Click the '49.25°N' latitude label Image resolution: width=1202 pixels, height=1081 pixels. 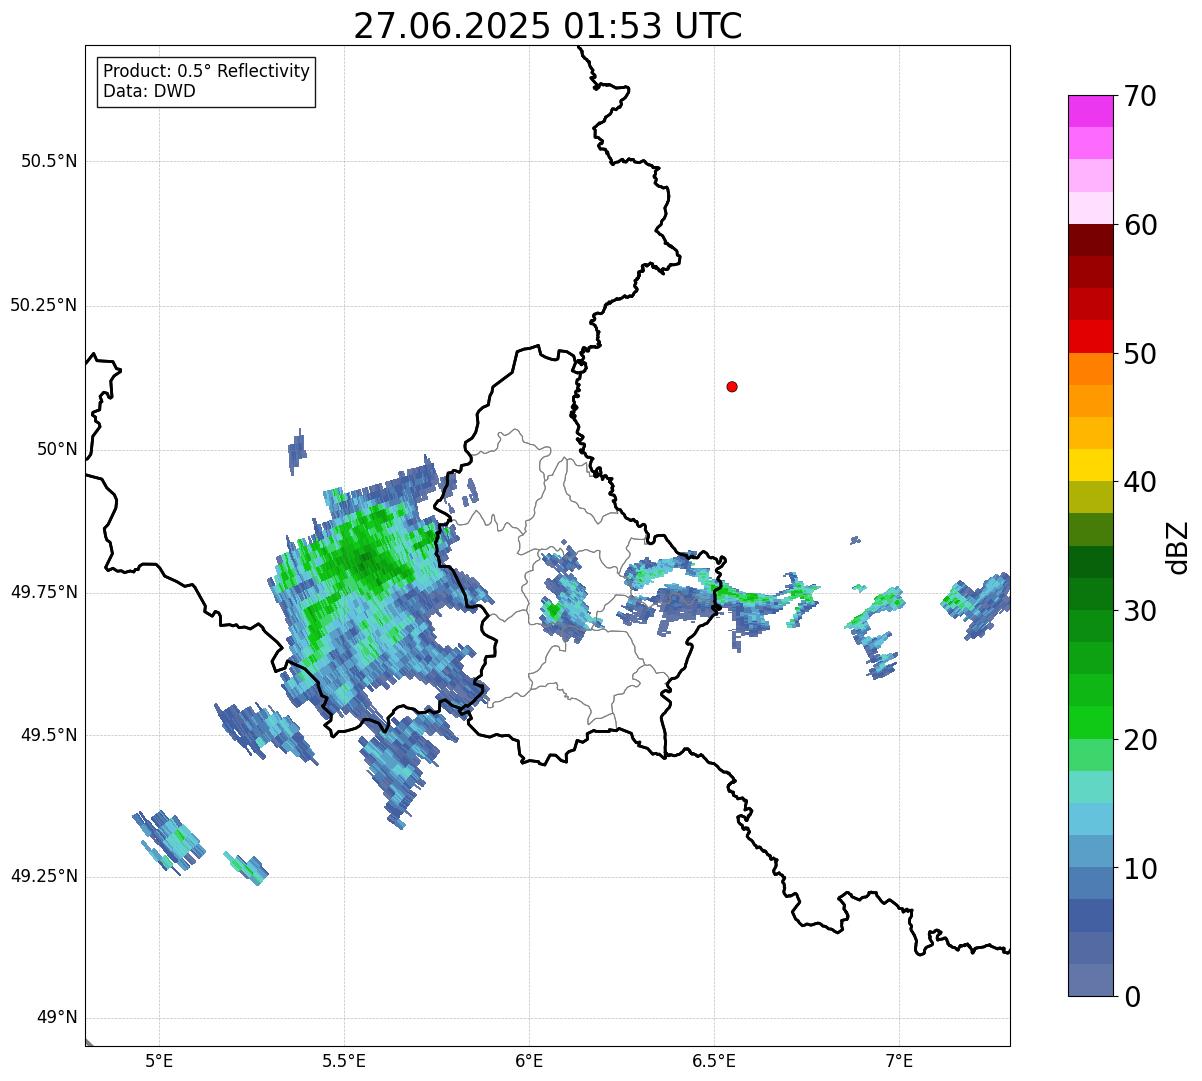coord(44,876)
